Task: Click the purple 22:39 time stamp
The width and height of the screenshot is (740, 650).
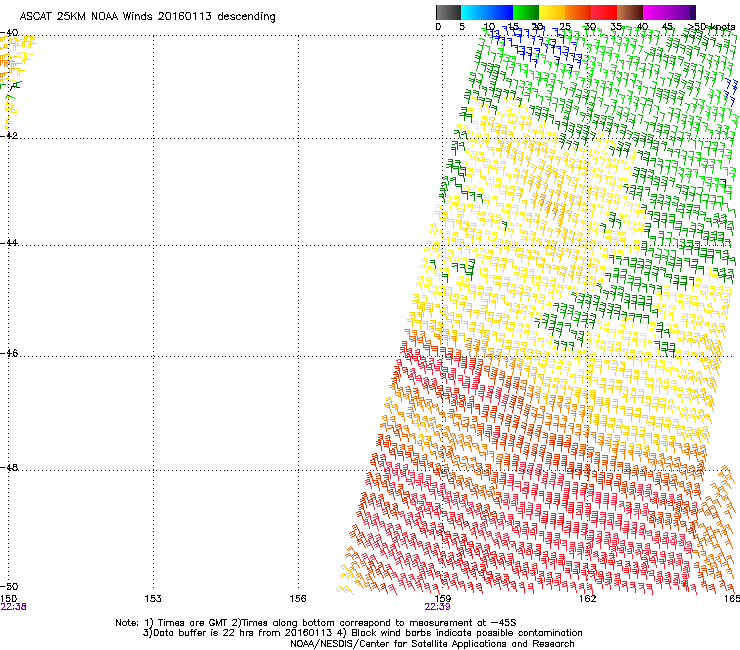Action: [437, 607]
